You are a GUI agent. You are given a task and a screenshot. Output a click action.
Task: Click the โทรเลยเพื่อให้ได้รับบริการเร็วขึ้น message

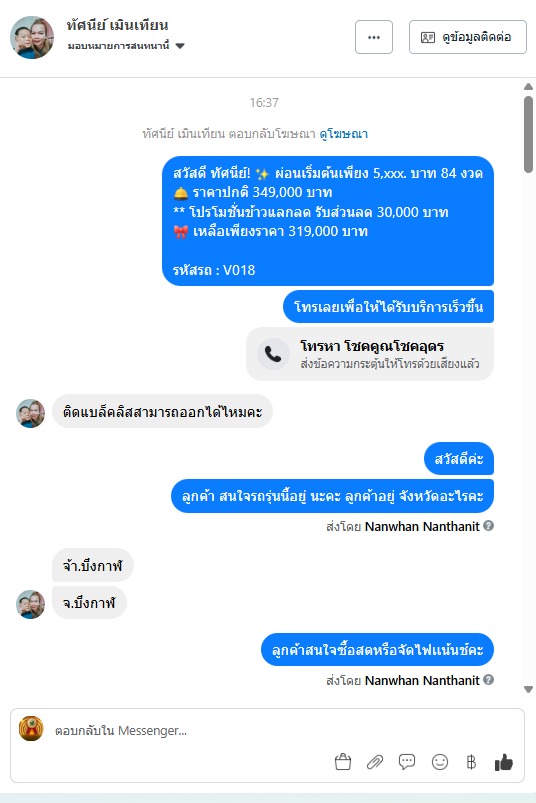(x=389, y=306)
